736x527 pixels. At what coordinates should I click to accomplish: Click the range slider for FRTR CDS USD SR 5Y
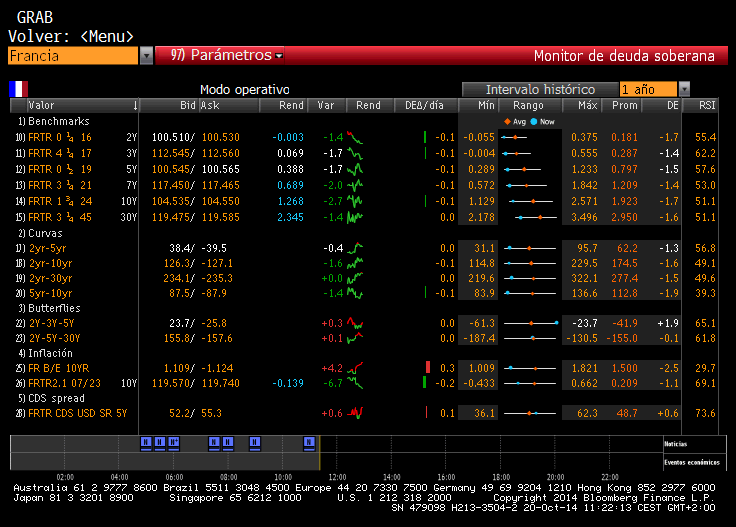529,413
